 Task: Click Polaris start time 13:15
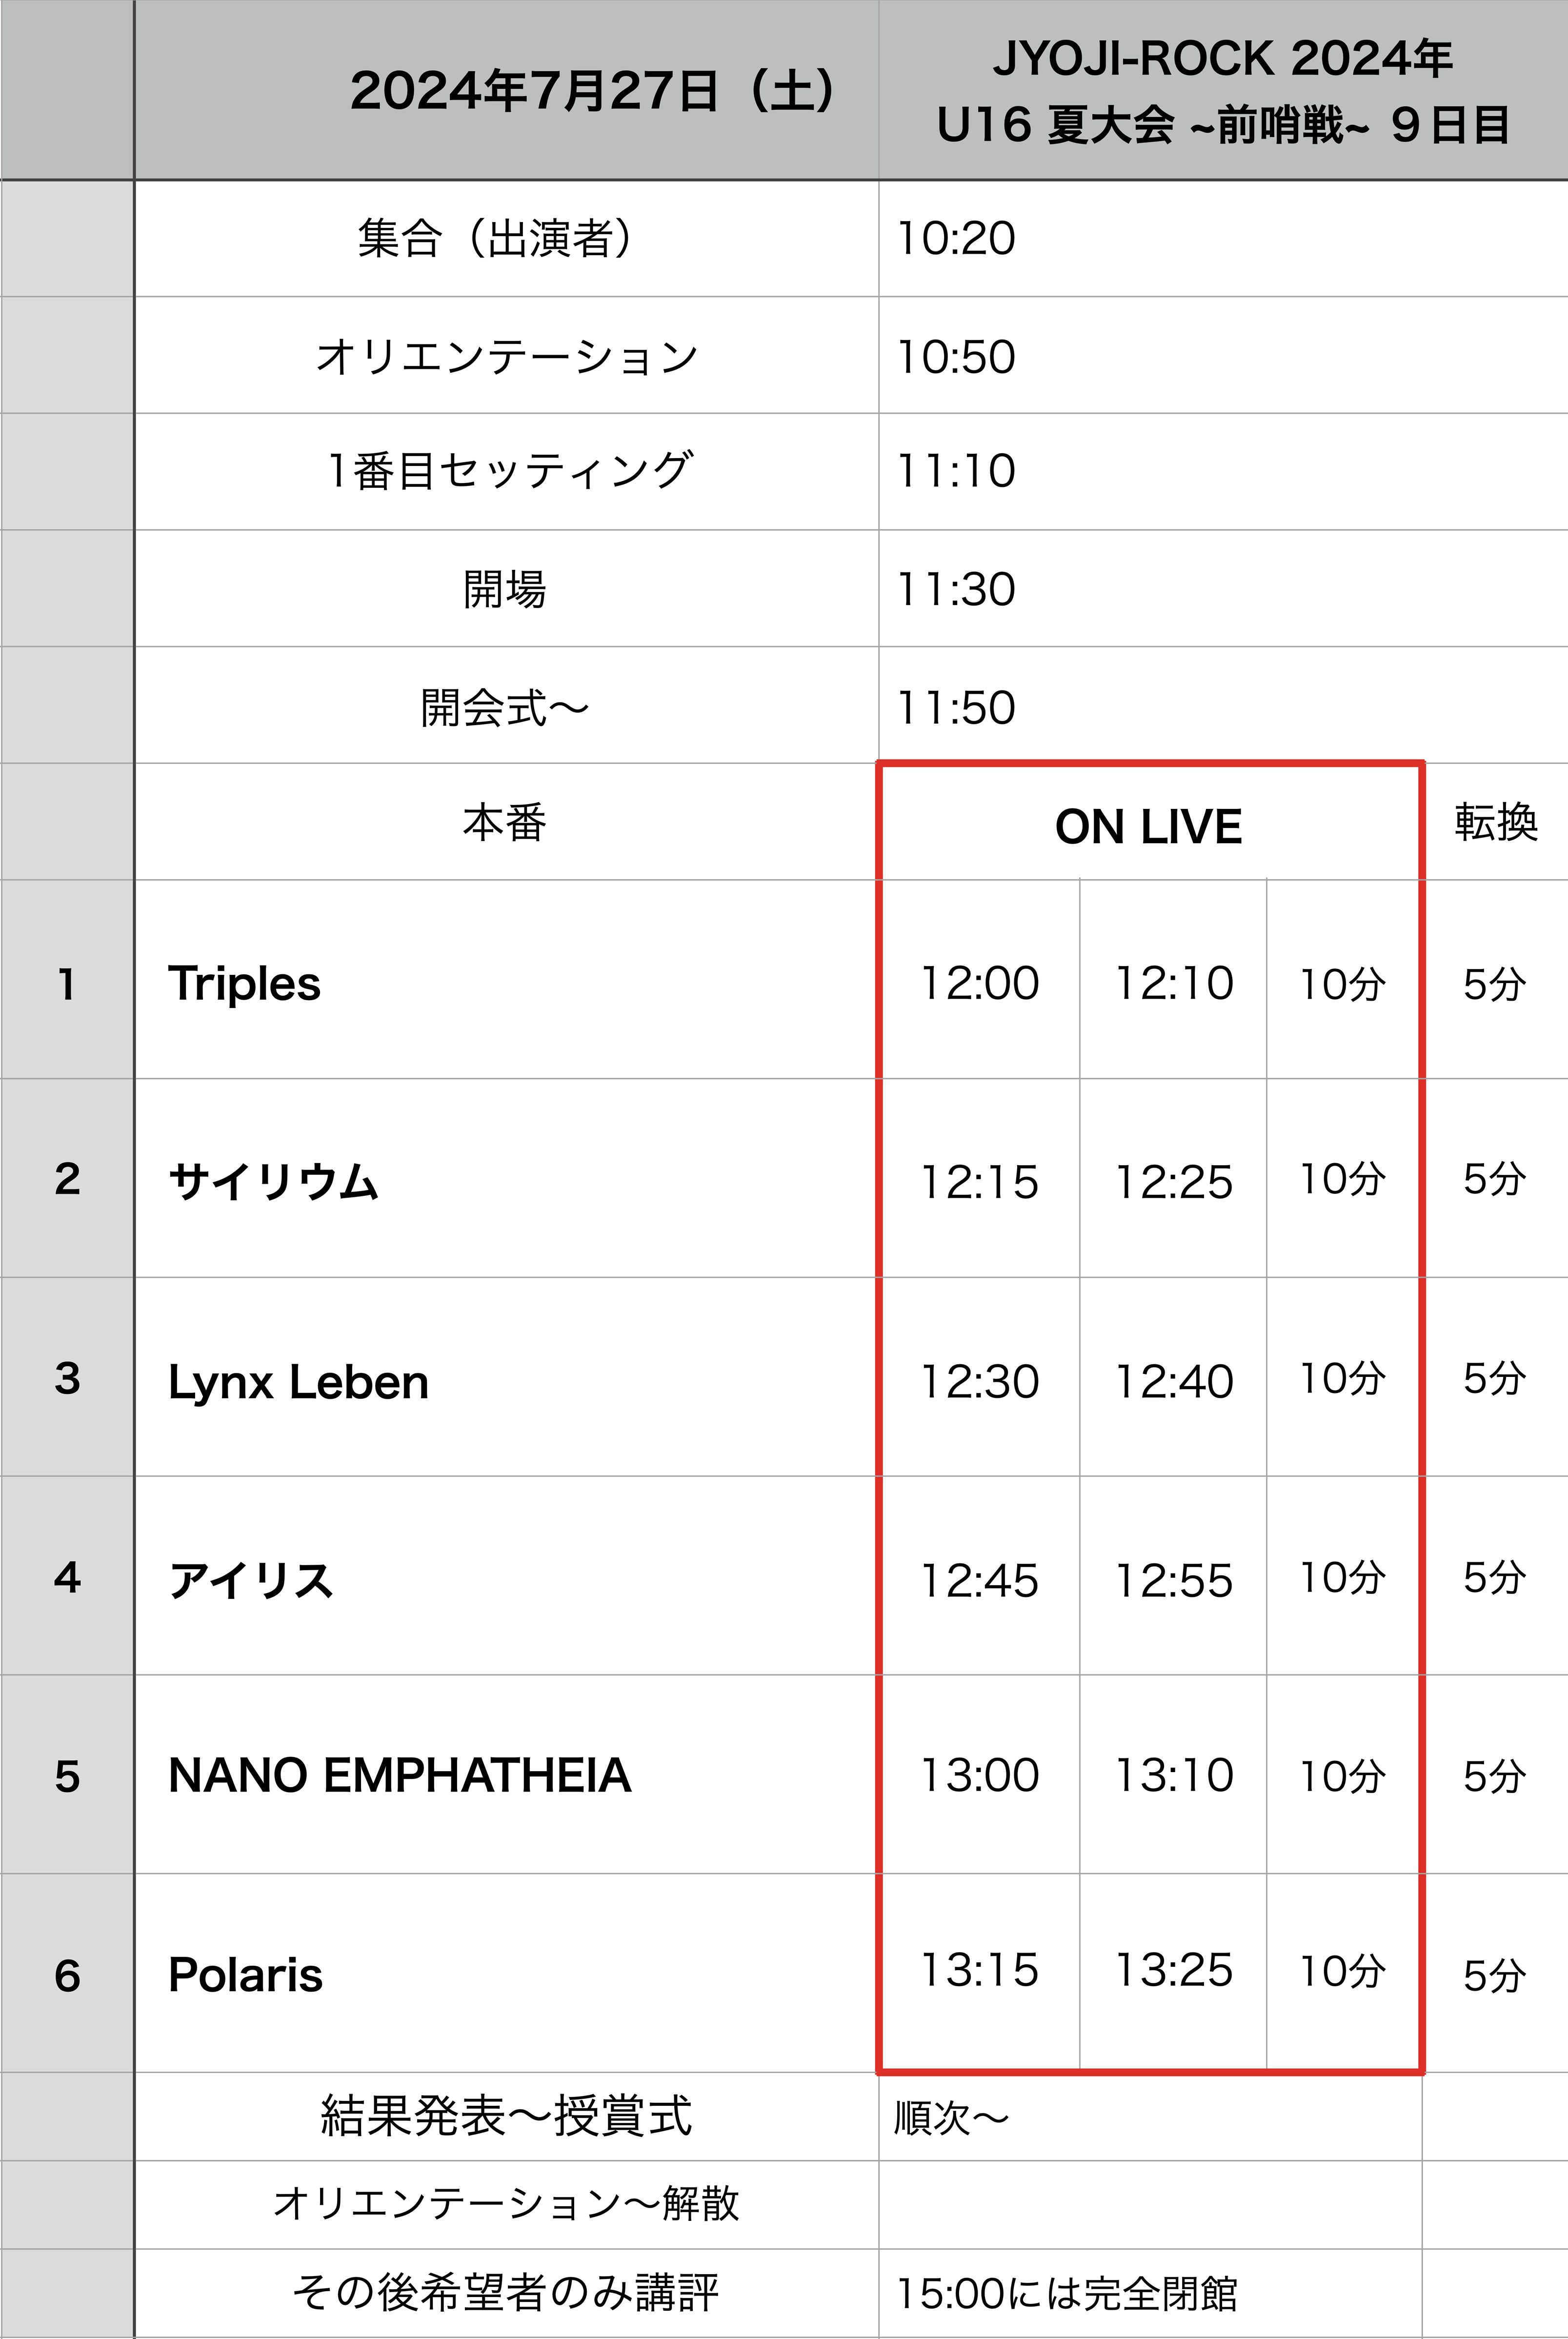pos(979,1970)
